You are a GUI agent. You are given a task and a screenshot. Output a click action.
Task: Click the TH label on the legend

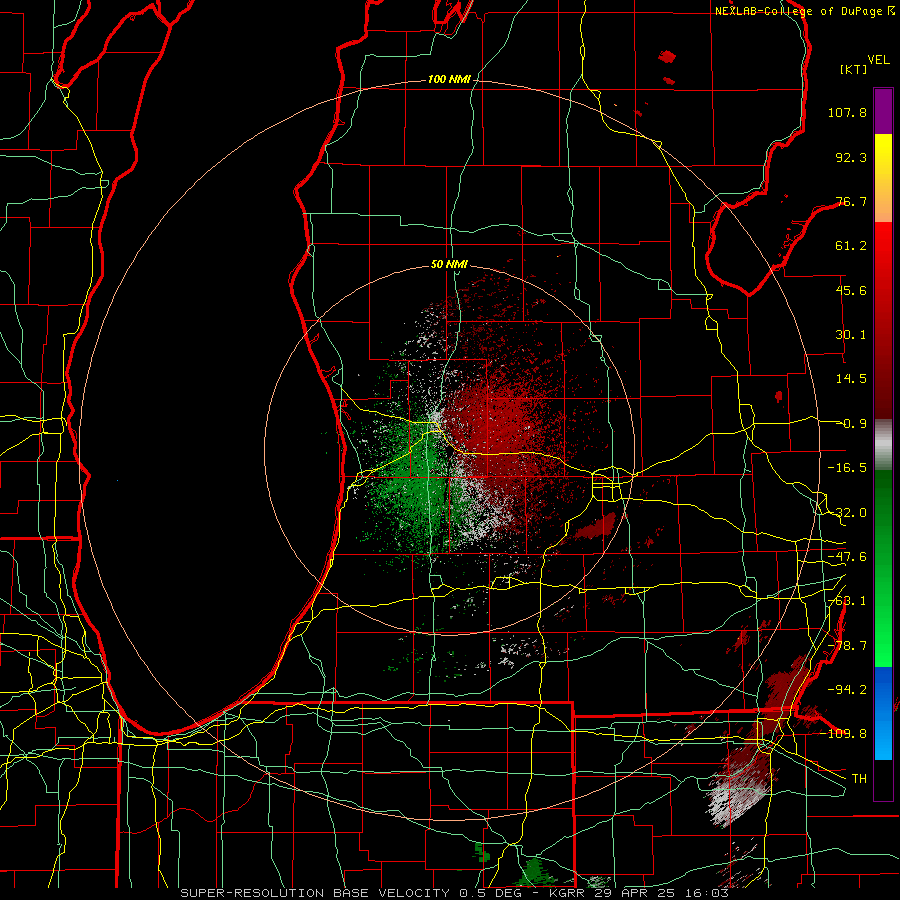(859, 778)
